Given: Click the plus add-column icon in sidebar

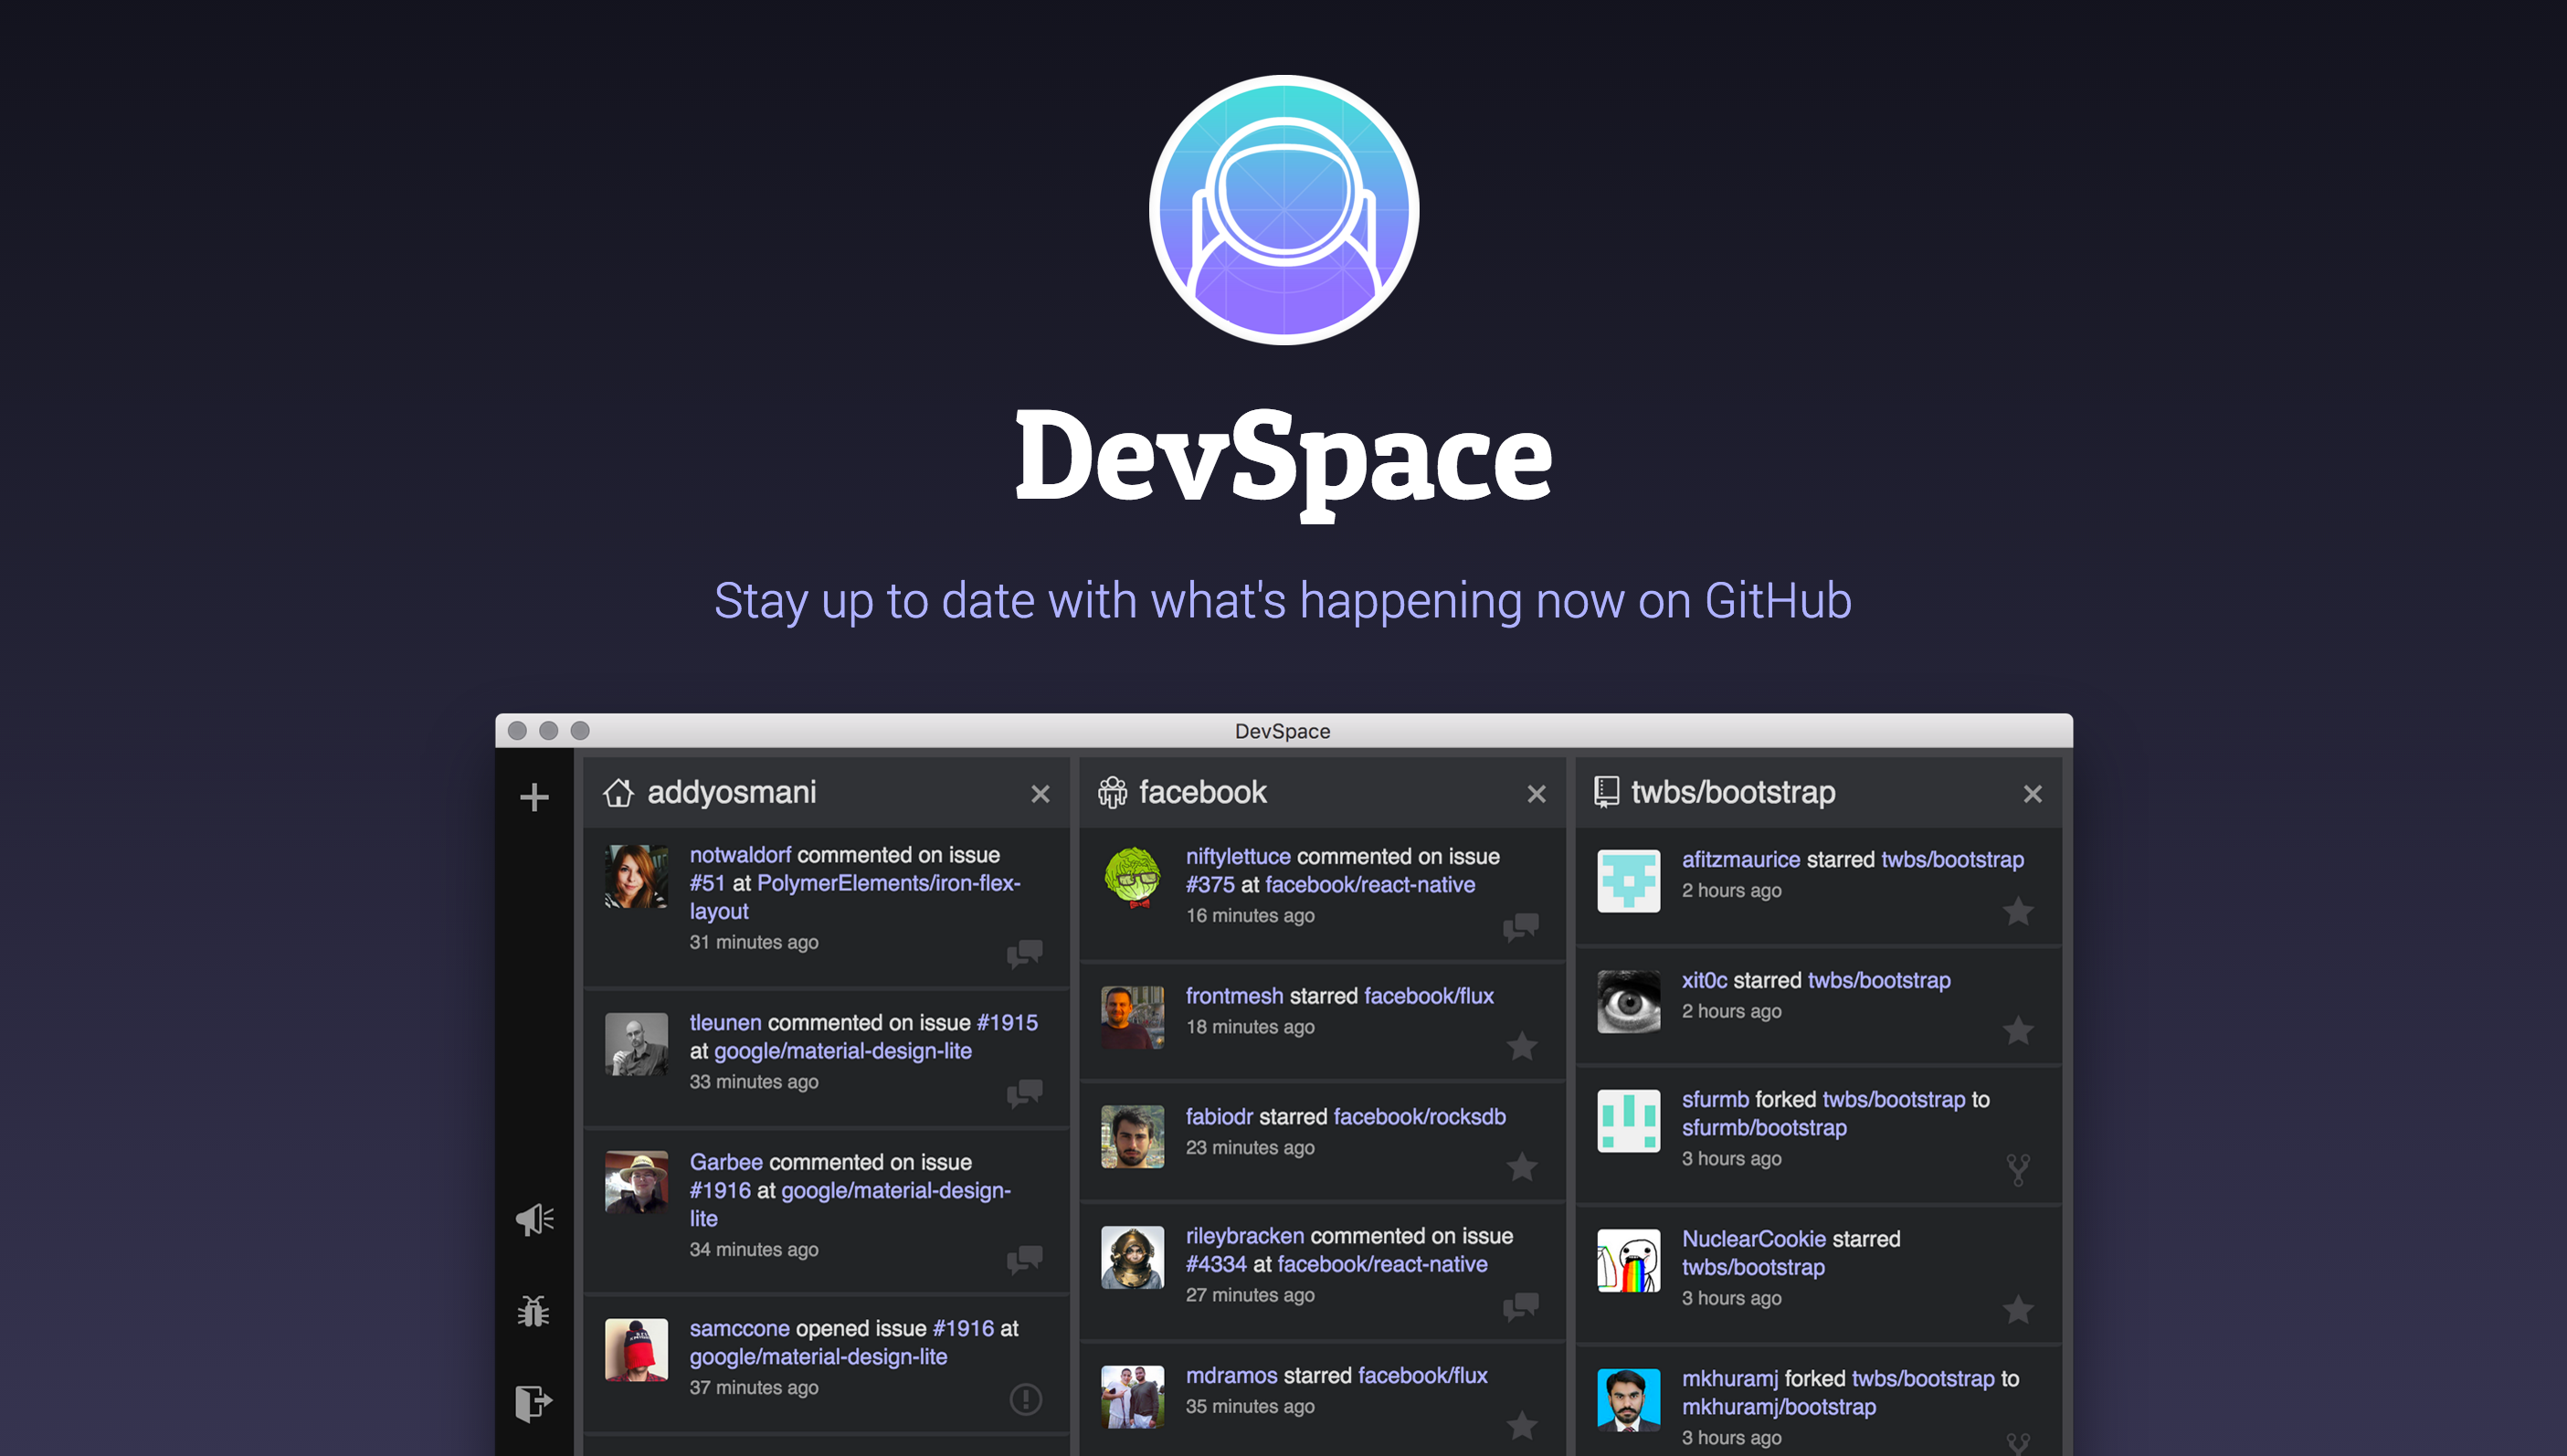Looking at the screenshot, I should point(534,797).
